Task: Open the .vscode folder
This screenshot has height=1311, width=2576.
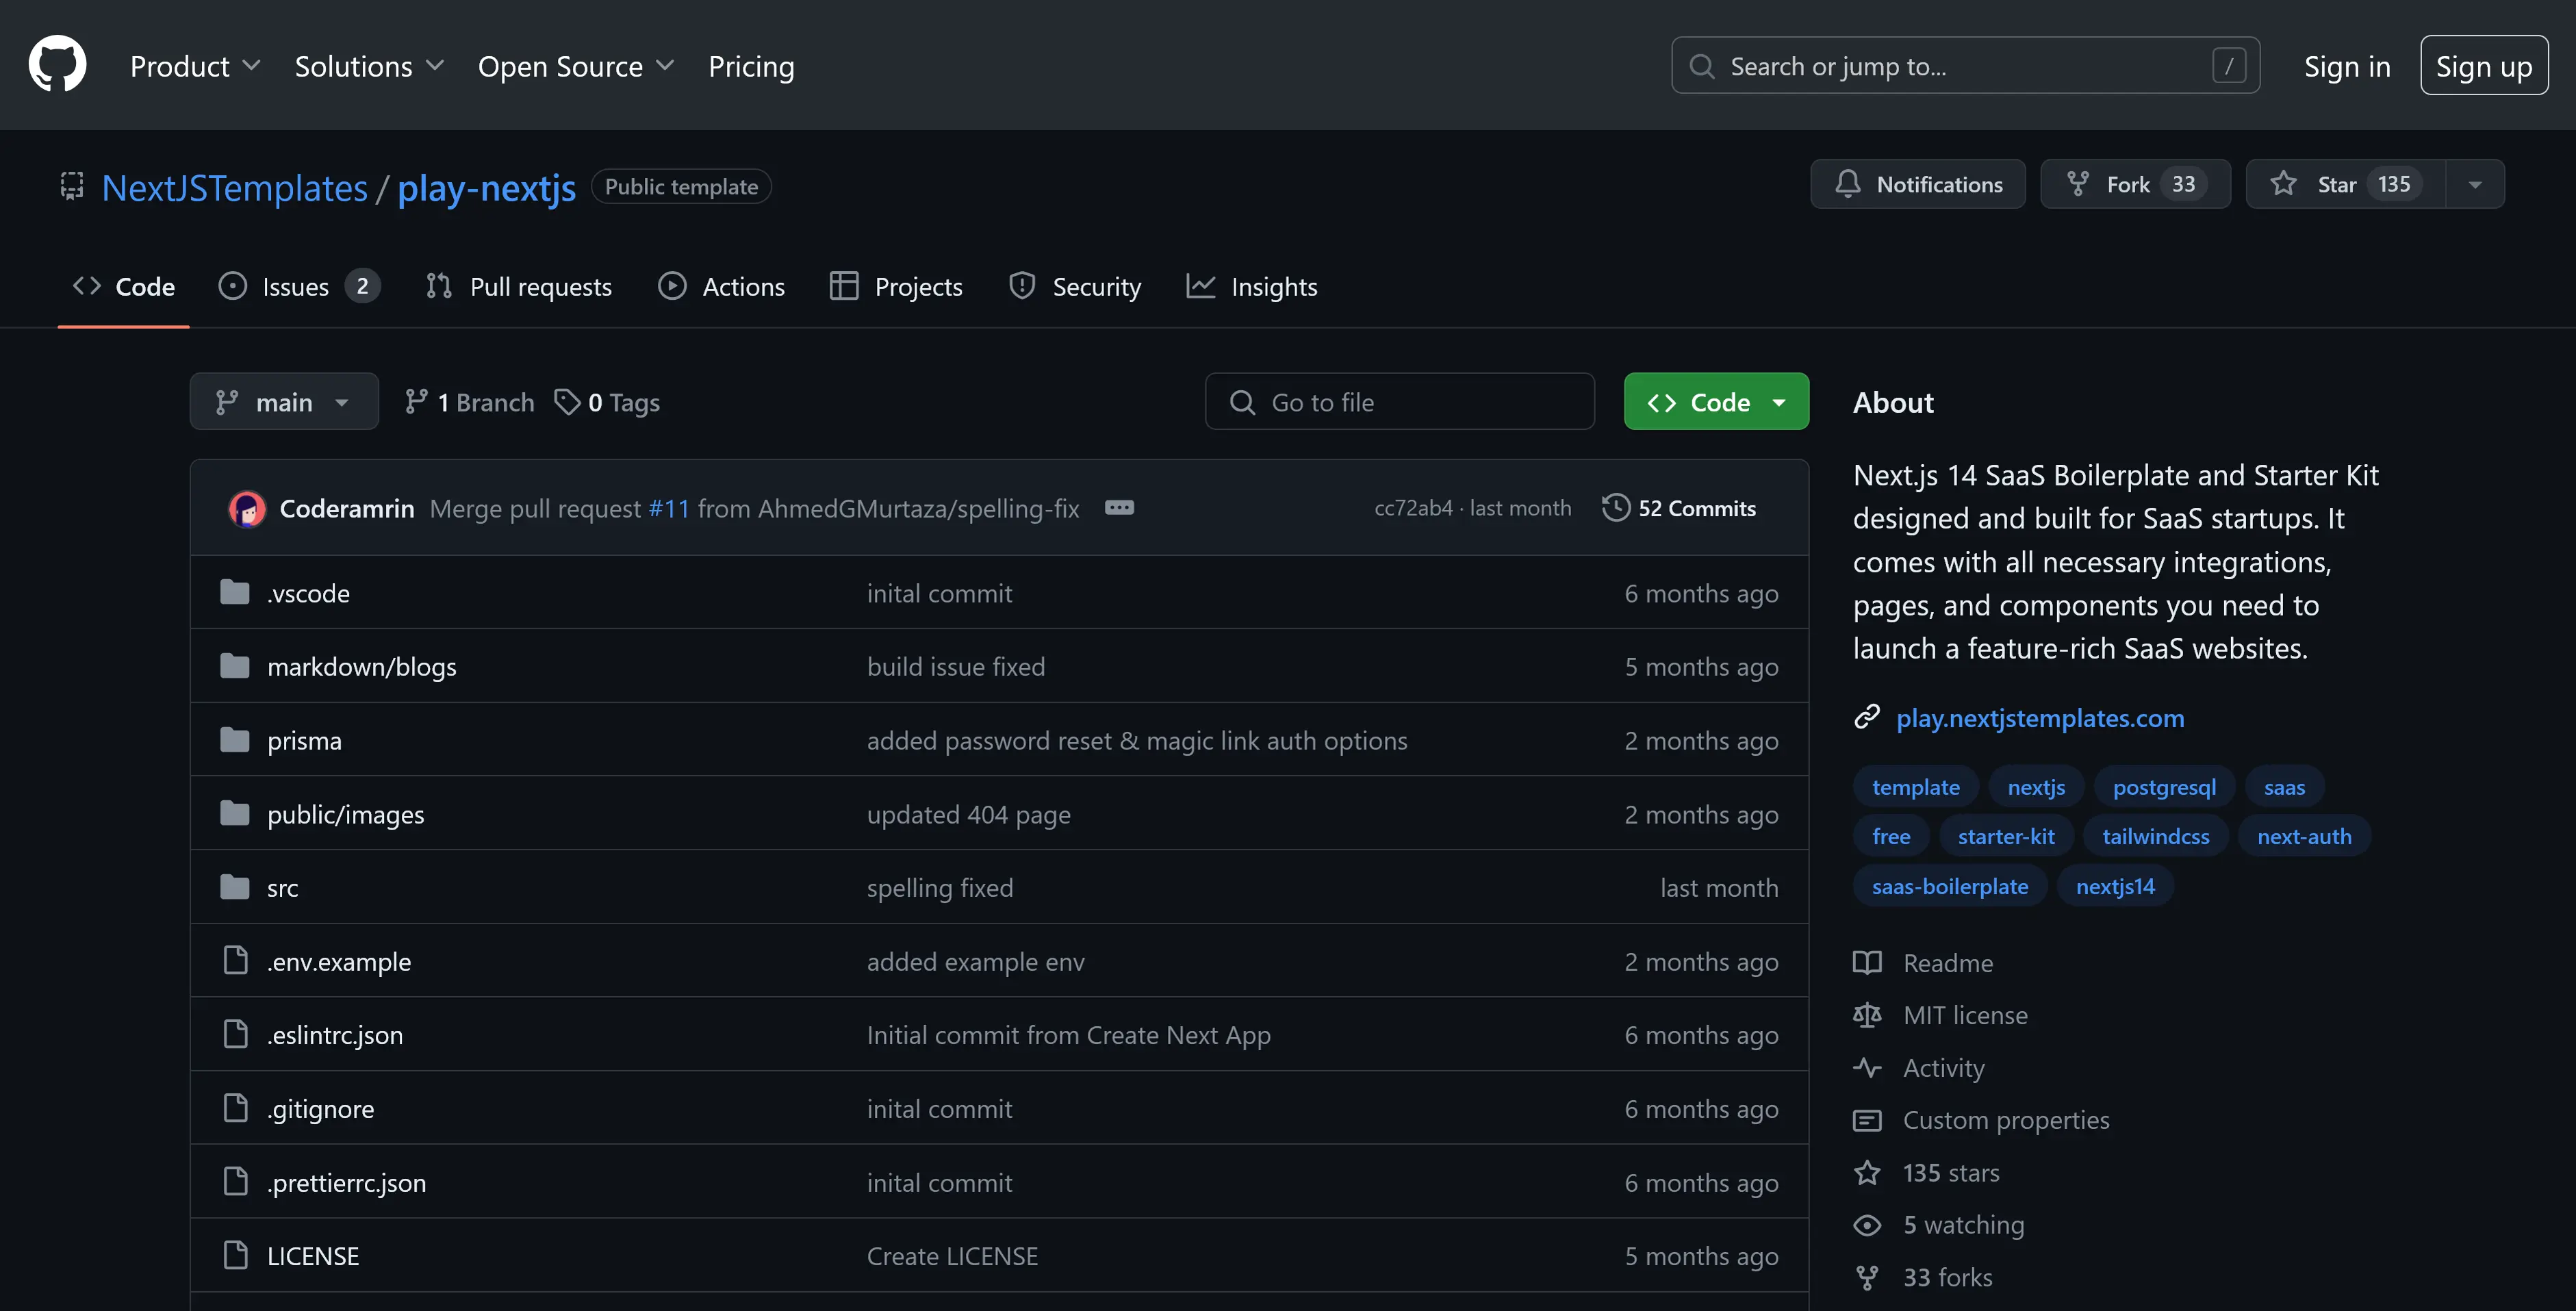Action: coord(308,593)
